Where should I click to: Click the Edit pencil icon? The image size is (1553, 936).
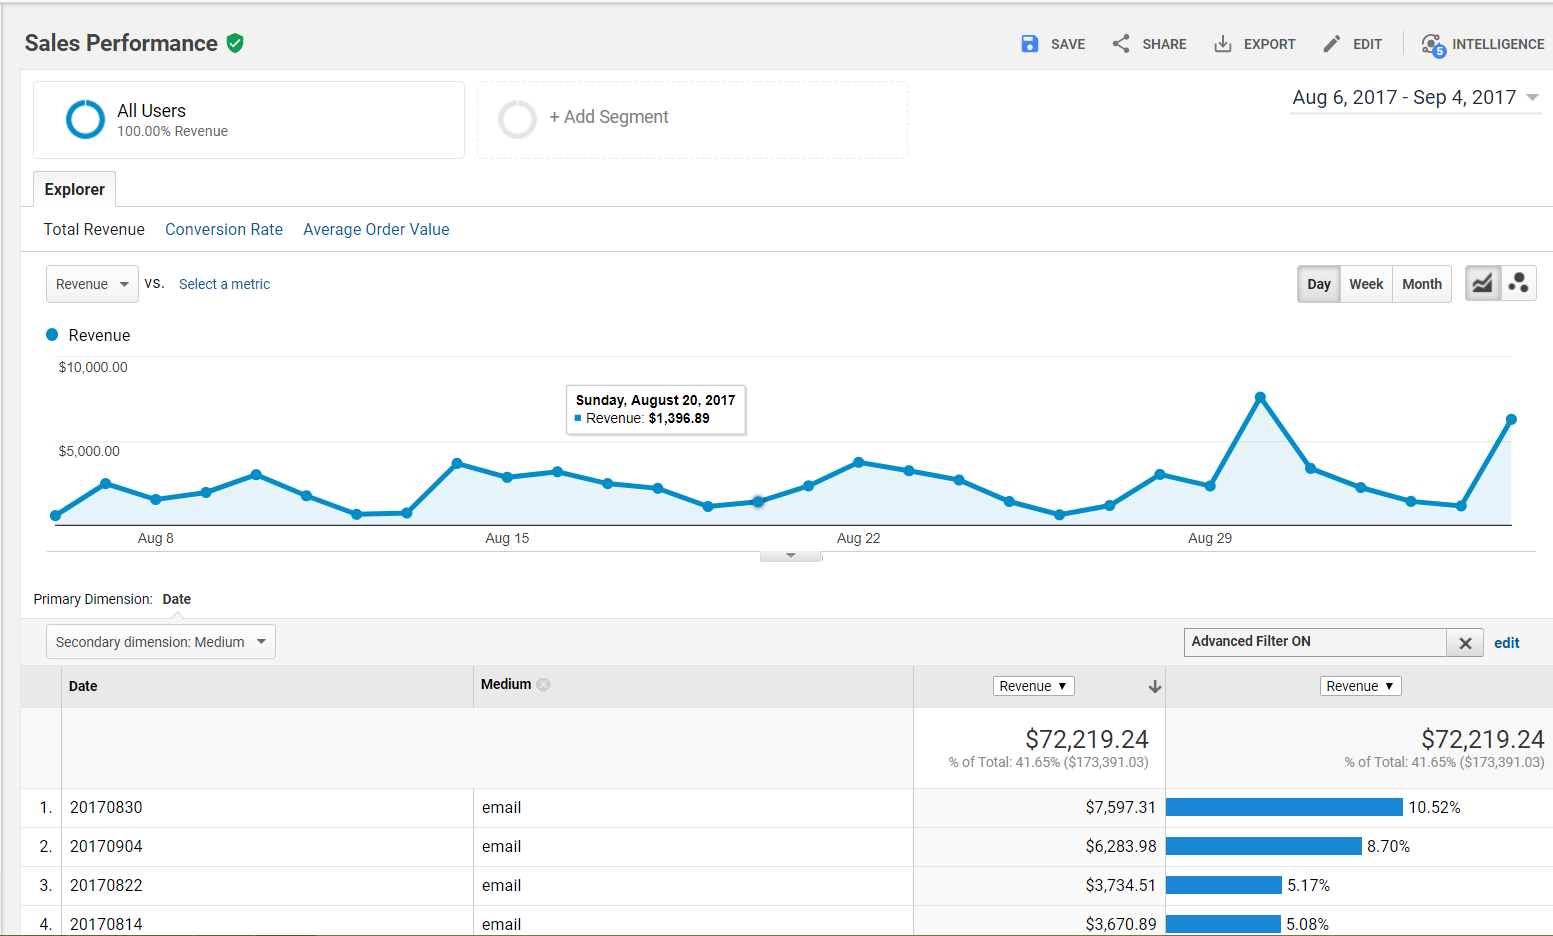[x=1331, y=44]
